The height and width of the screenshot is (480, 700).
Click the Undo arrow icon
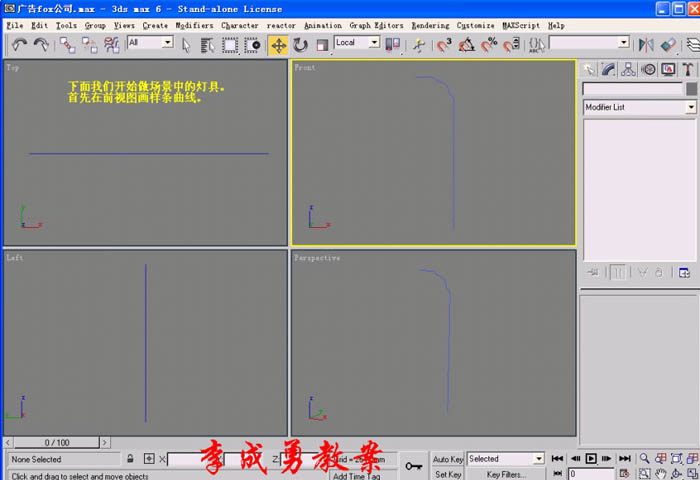pyautogui.click(x=19, y=45)
